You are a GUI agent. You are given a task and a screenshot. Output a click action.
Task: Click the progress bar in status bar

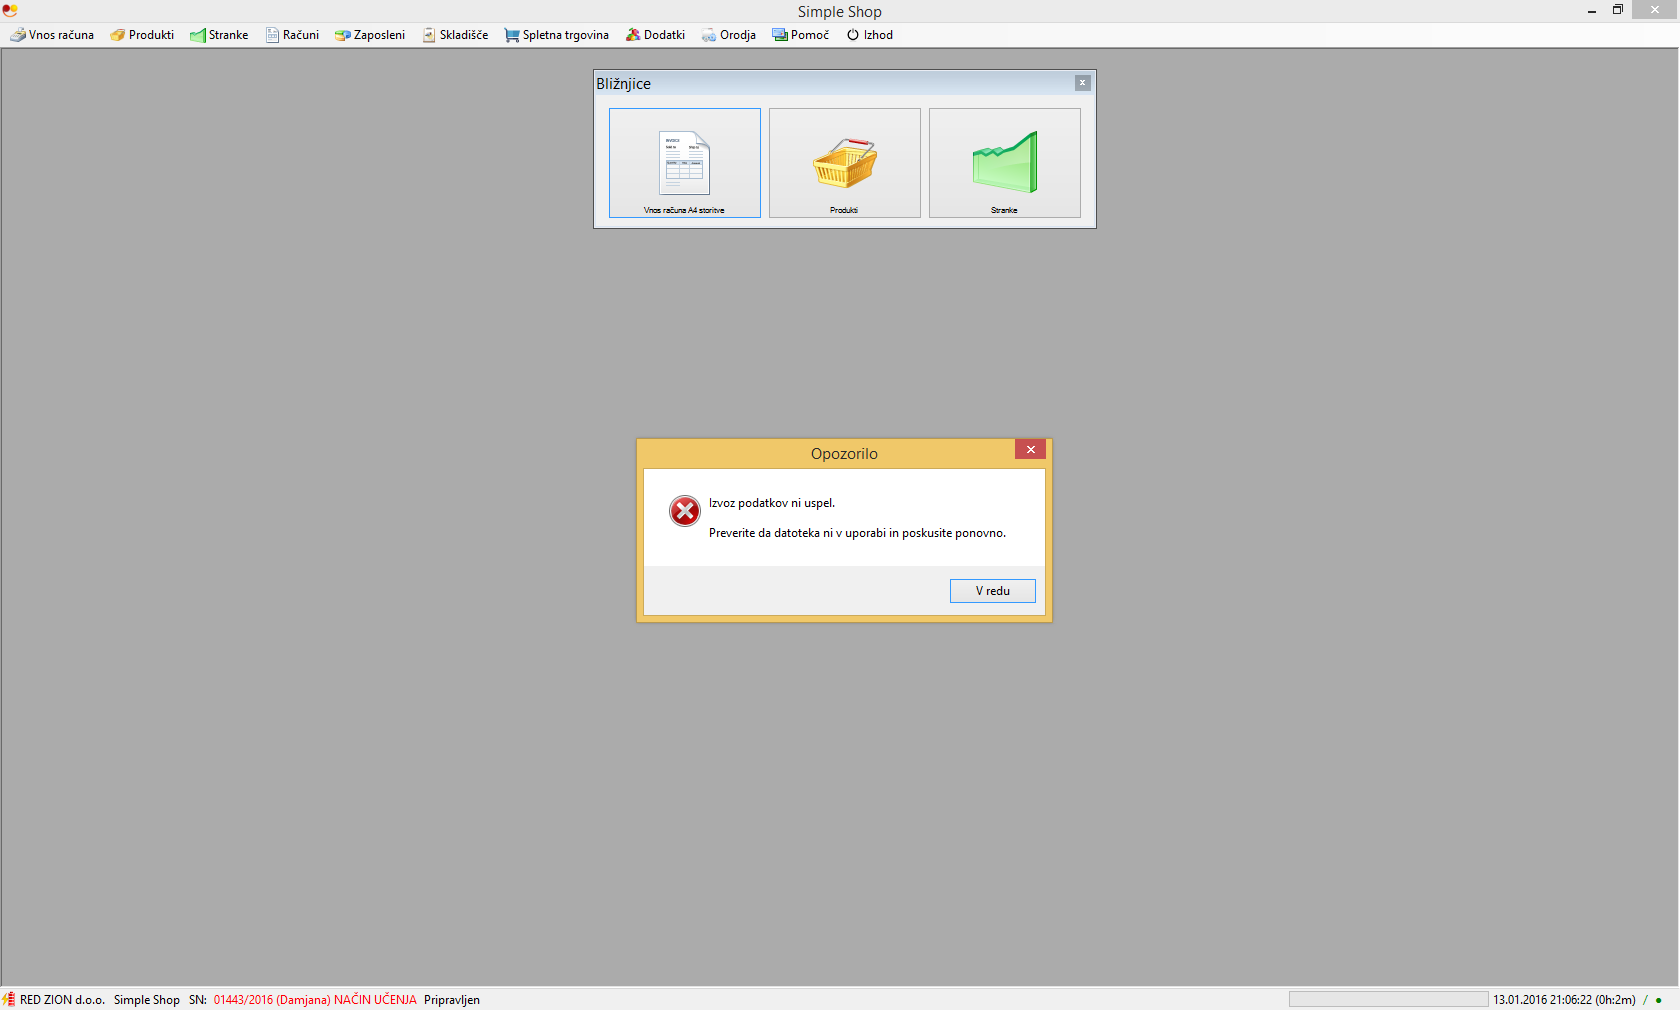point(1388,999)
